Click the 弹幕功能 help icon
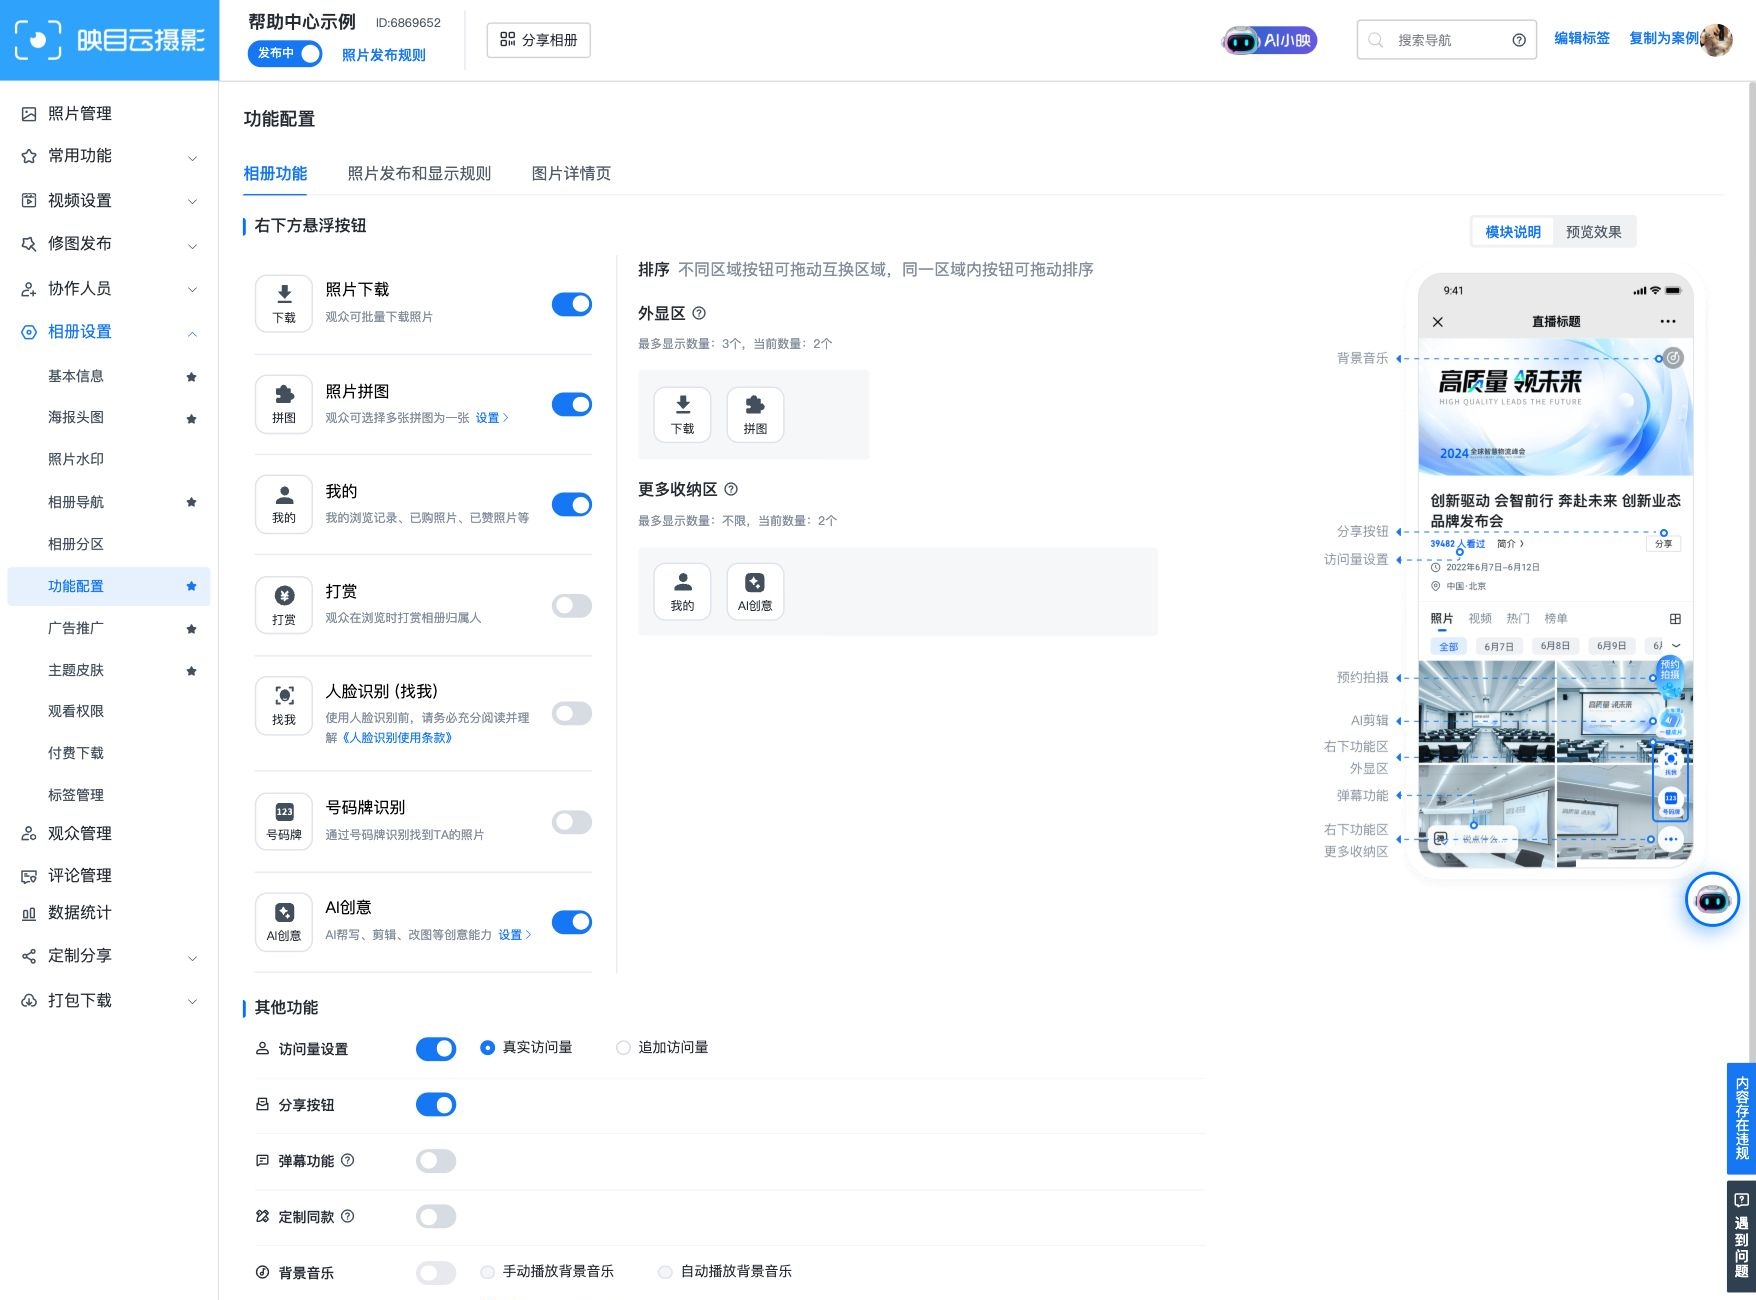Viewport: 1756px width, 1300px height. [x=348, y=1160]
